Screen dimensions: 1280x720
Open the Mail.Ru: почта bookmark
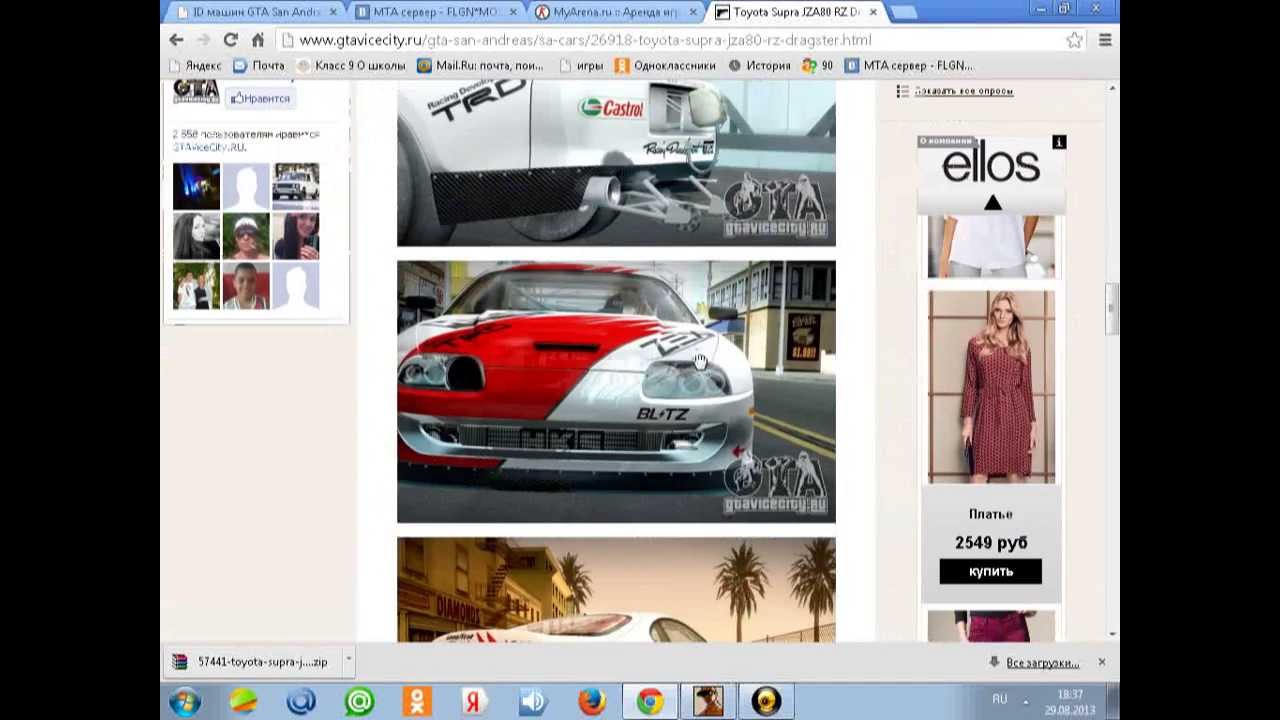pyautogui.click(x=480, y=65)
